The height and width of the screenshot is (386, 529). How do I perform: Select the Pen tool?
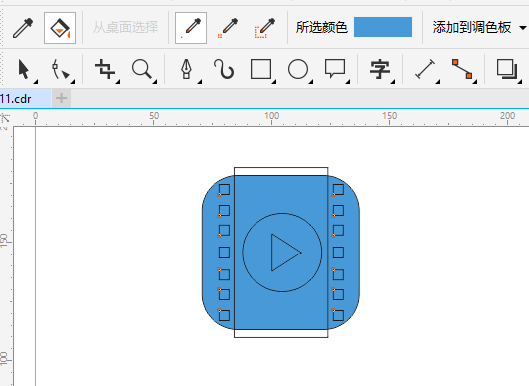pos(186,69)
